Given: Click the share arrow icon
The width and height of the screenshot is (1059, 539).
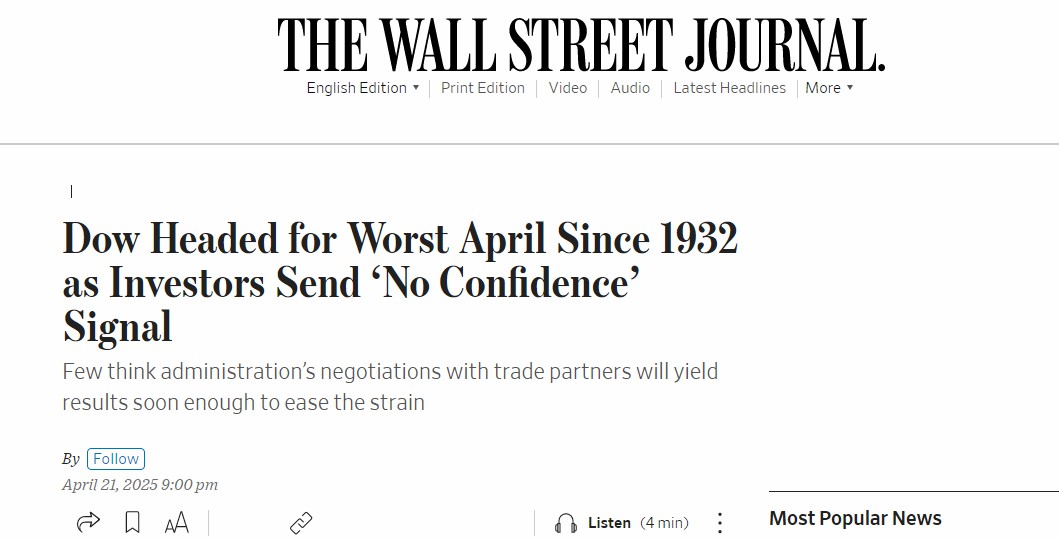Looking at the screenshot, I should (x=88, y=522).
